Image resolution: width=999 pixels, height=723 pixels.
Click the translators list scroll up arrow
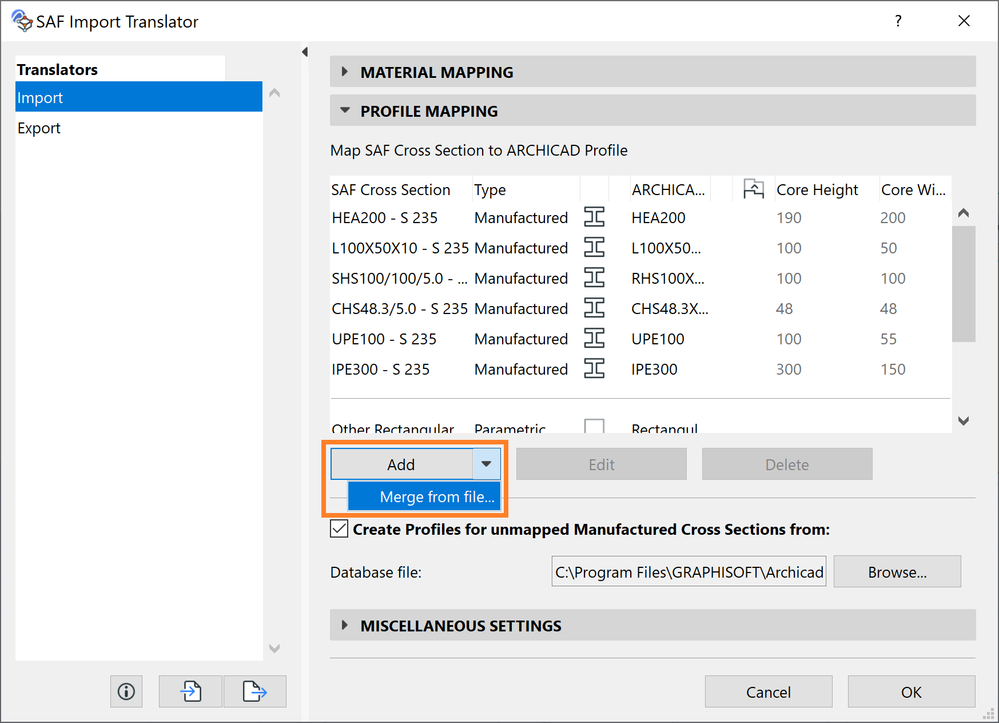(275, 93)
